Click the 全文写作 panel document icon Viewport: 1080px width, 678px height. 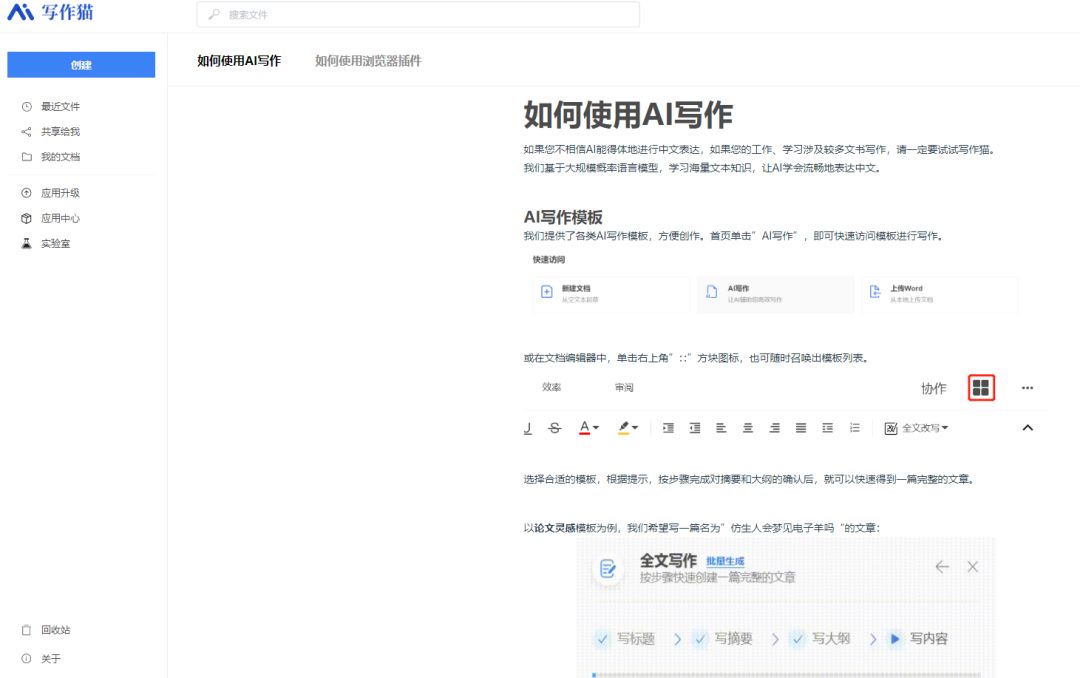click(x=608, y=568)
